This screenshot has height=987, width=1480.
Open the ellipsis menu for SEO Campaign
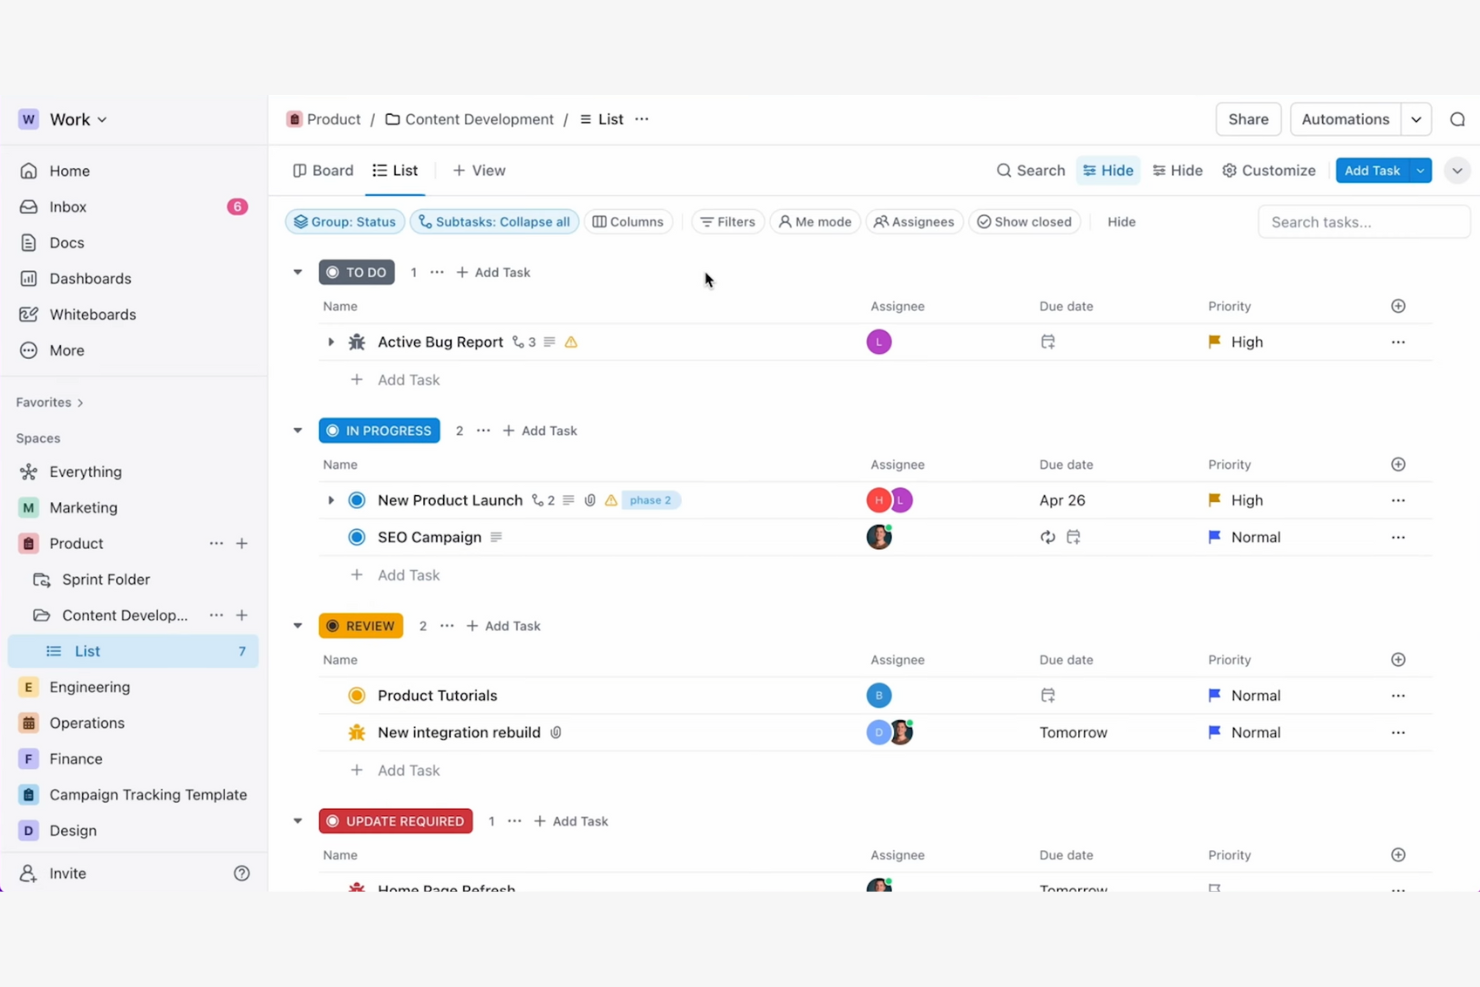(1397, 537)
